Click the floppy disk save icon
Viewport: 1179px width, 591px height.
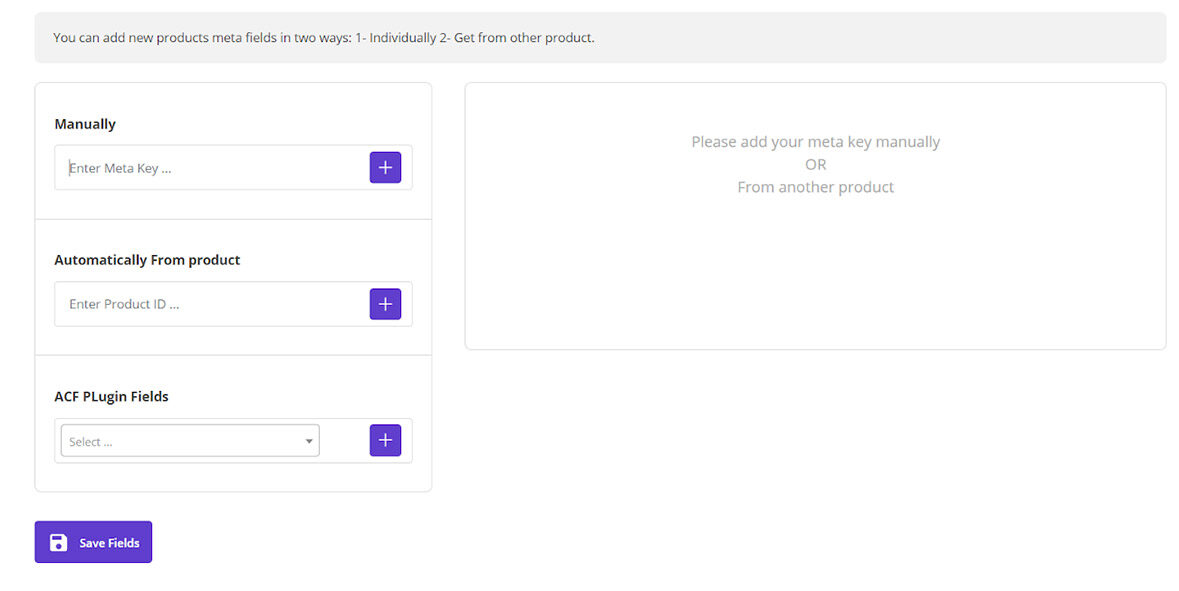coord(59,542)
